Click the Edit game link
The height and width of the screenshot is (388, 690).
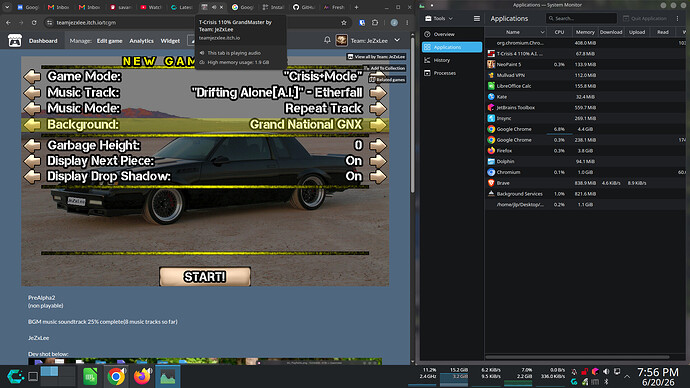pos(110,41)
